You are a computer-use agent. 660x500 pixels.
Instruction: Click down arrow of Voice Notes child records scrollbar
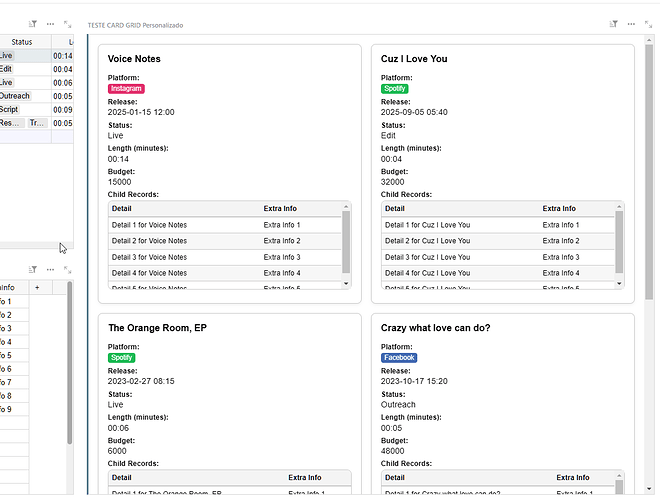(x=346, y=284)
